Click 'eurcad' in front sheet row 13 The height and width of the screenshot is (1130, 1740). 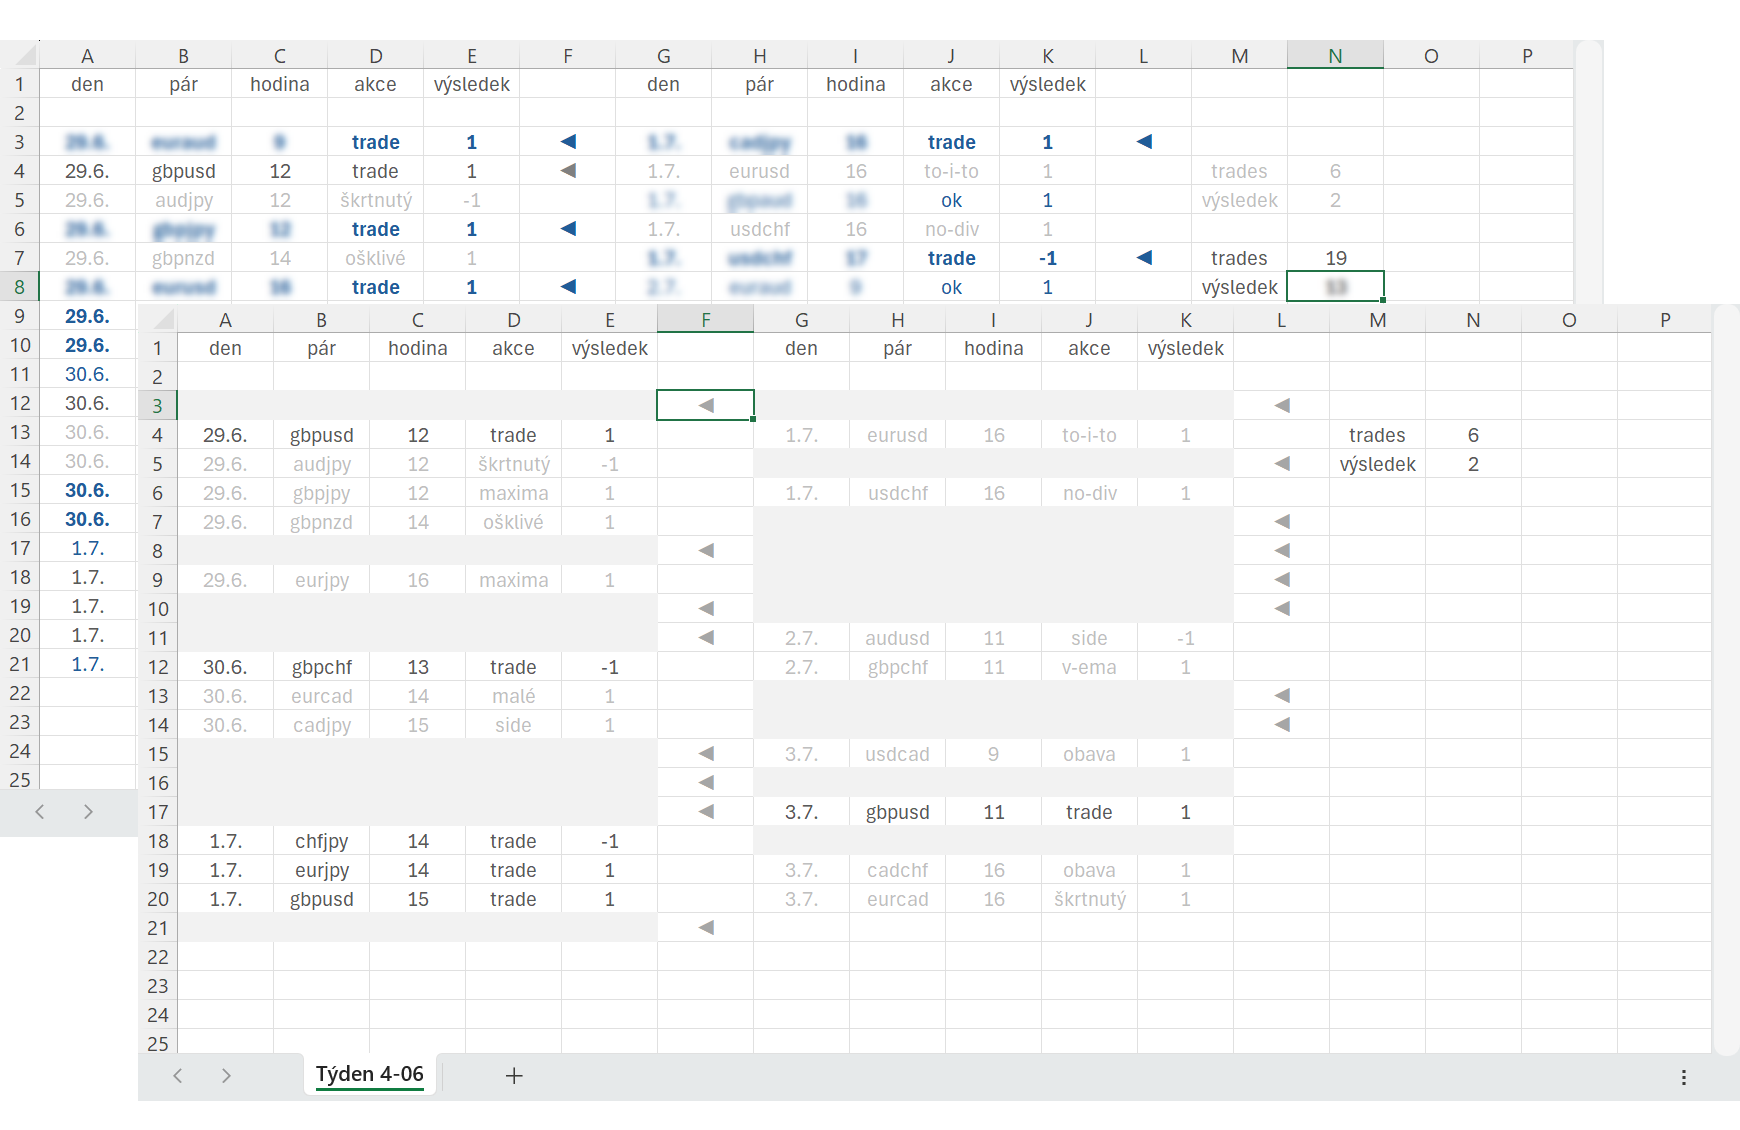322,696
